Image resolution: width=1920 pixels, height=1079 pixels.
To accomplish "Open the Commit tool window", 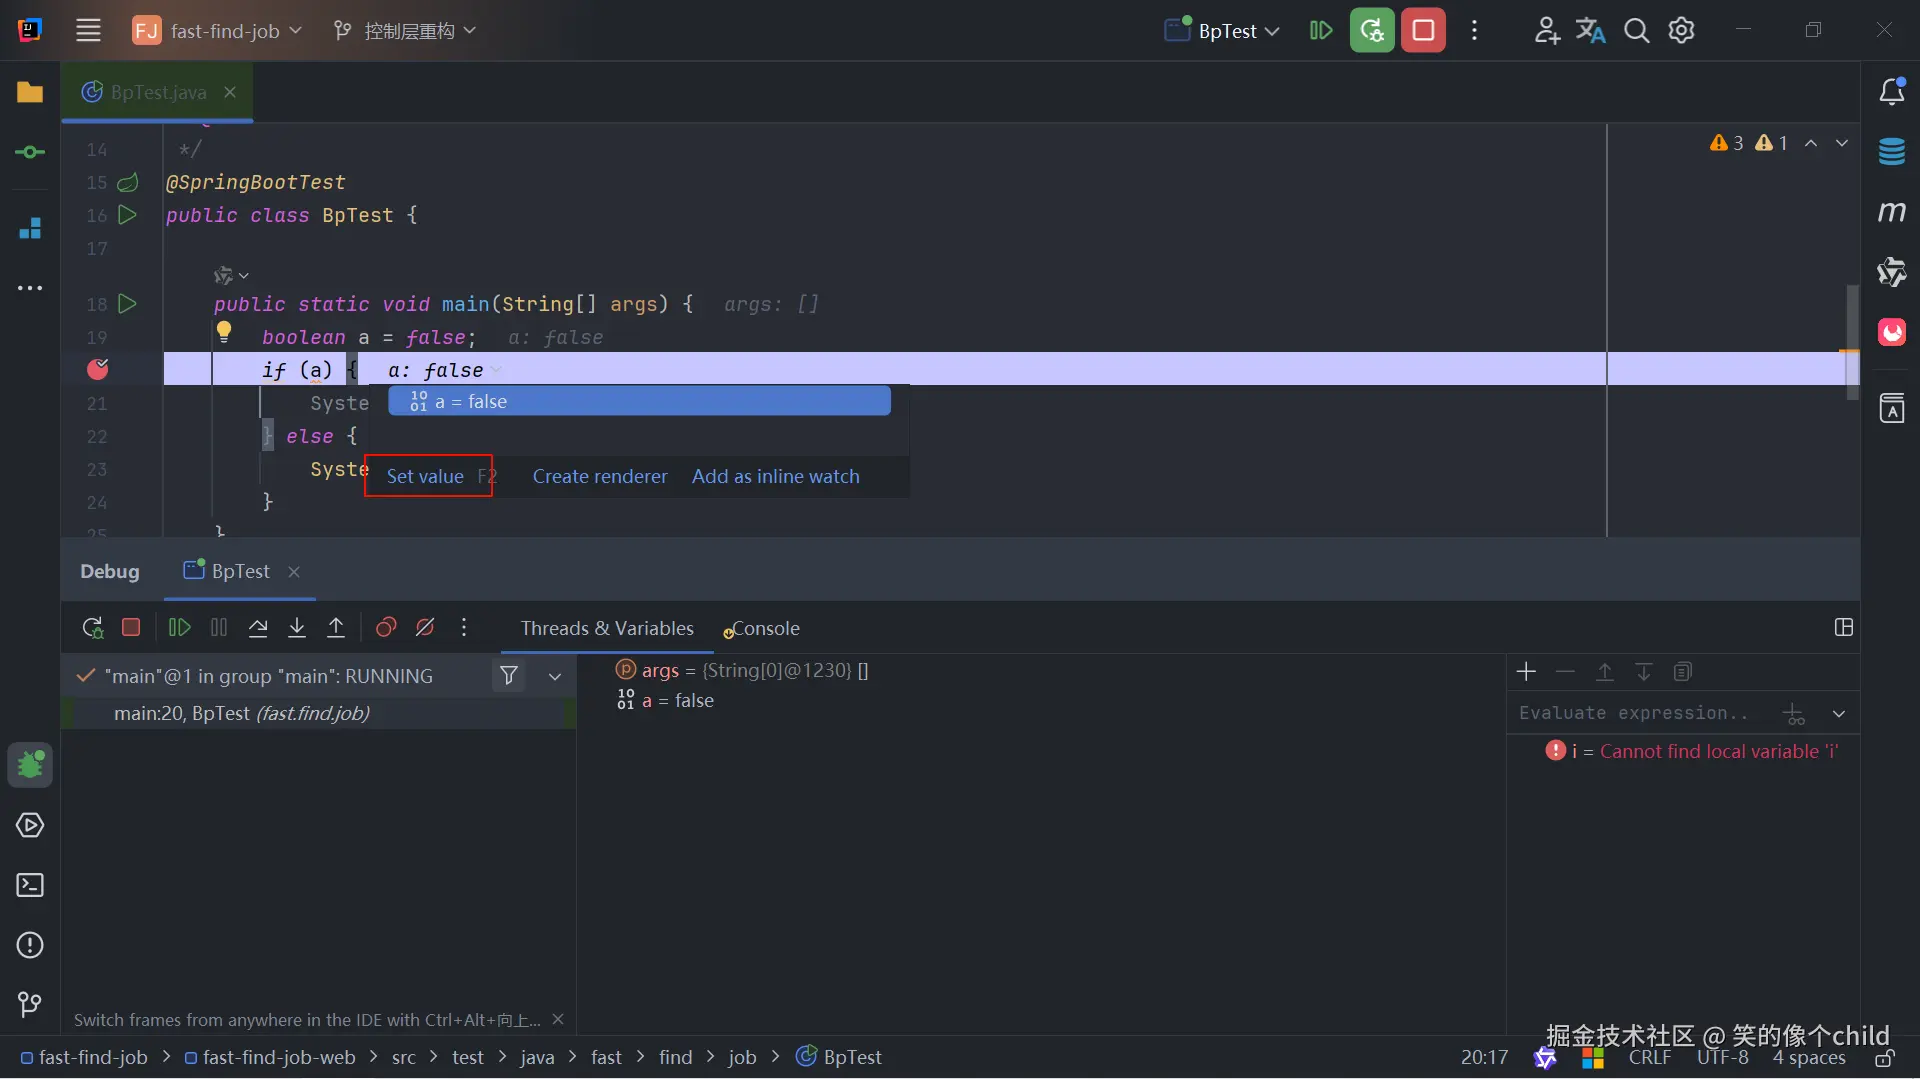I will [x=30, y=152].
